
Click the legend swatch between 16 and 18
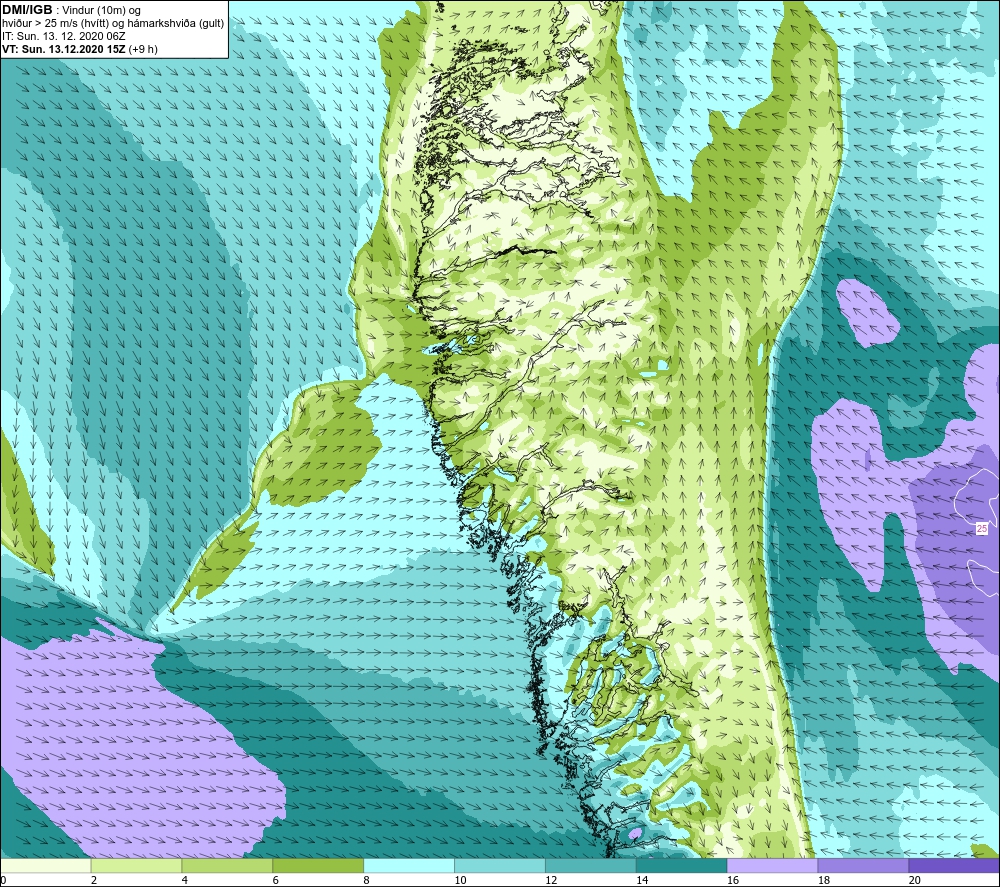pos(772,865)
